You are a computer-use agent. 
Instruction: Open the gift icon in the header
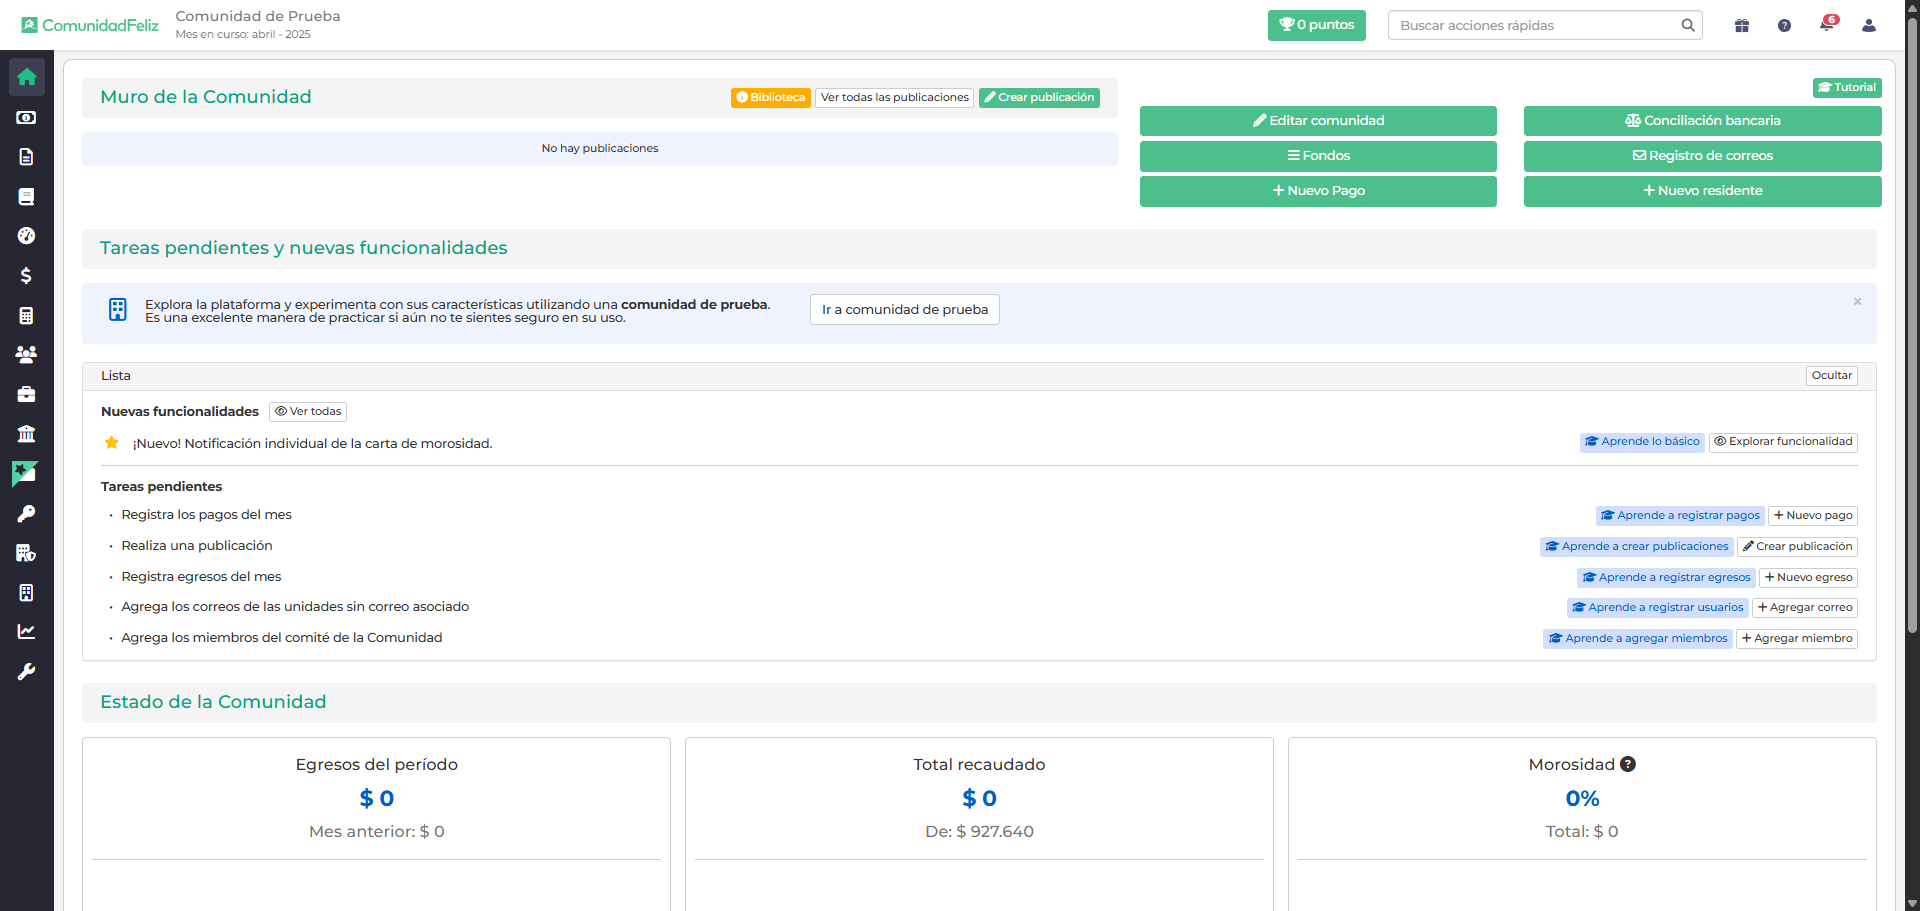(1742, 26)
